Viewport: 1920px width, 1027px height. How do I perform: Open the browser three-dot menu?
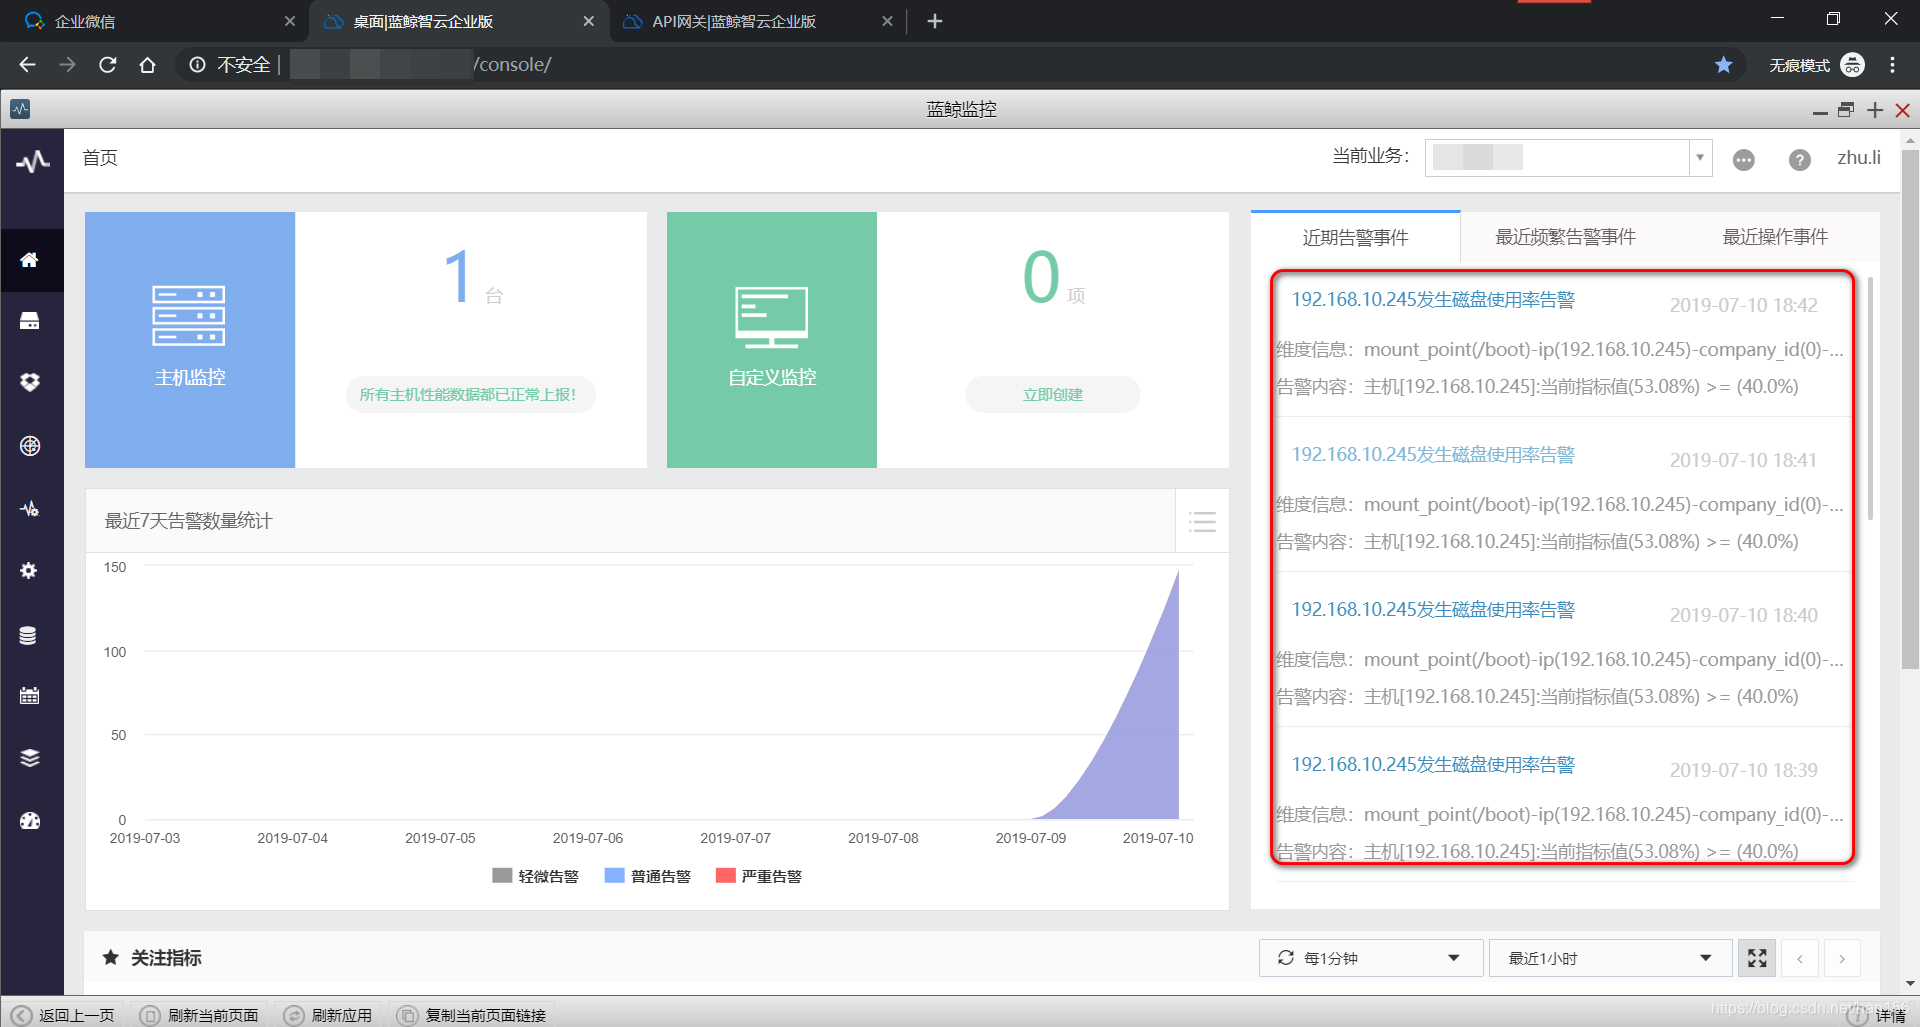pos(1892,65)
